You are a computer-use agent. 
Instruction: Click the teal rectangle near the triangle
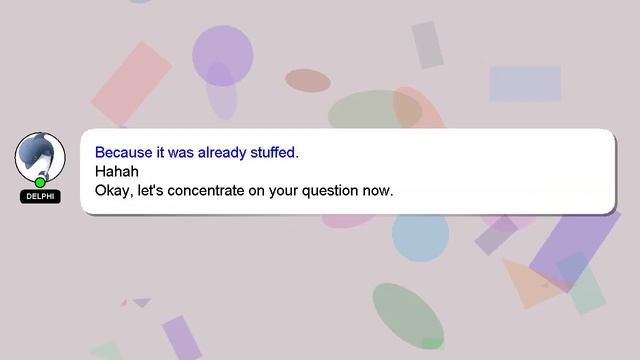coord(583,284)
